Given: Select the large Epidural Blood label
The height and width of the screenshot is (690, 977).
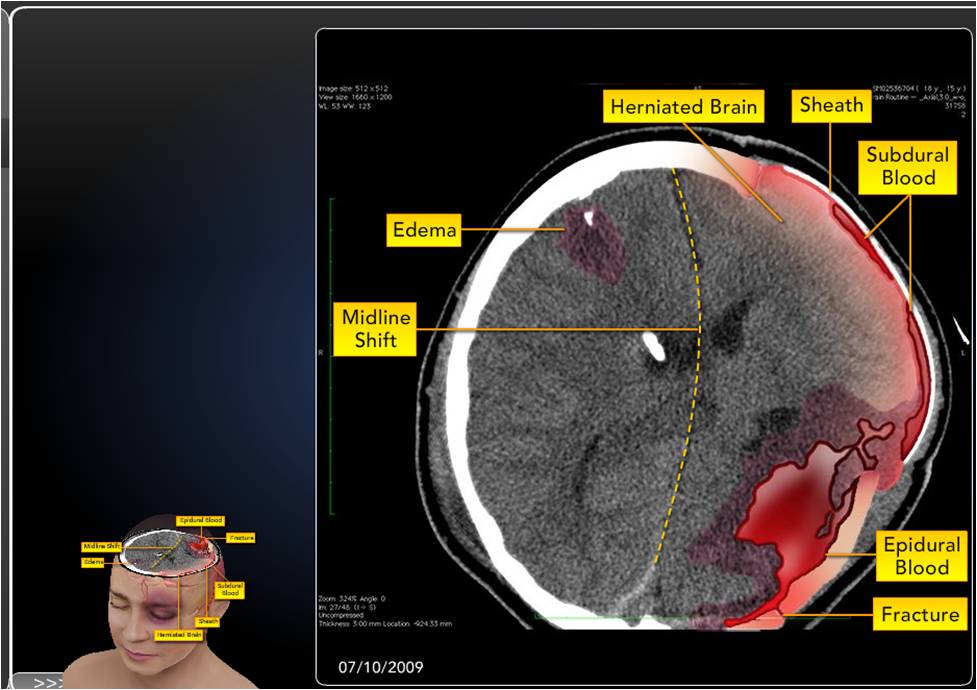Looking at the screenshot, I should 921,556.
